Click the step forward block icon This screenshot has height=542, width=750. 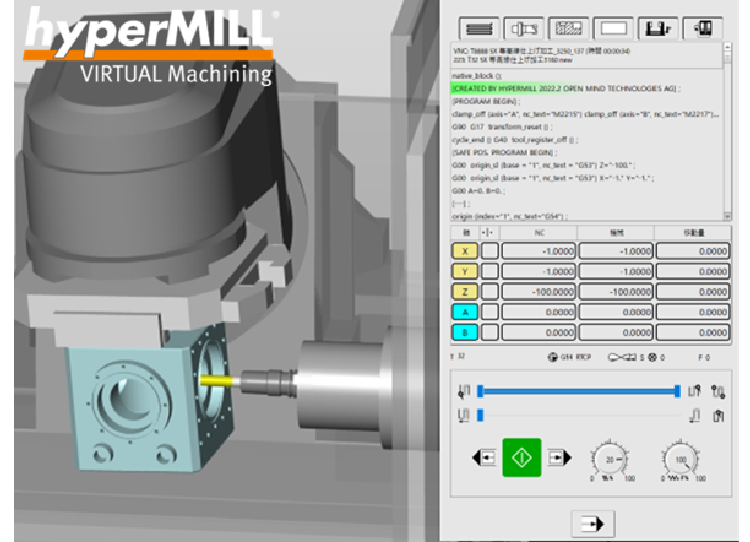click(x=559, y=458)
